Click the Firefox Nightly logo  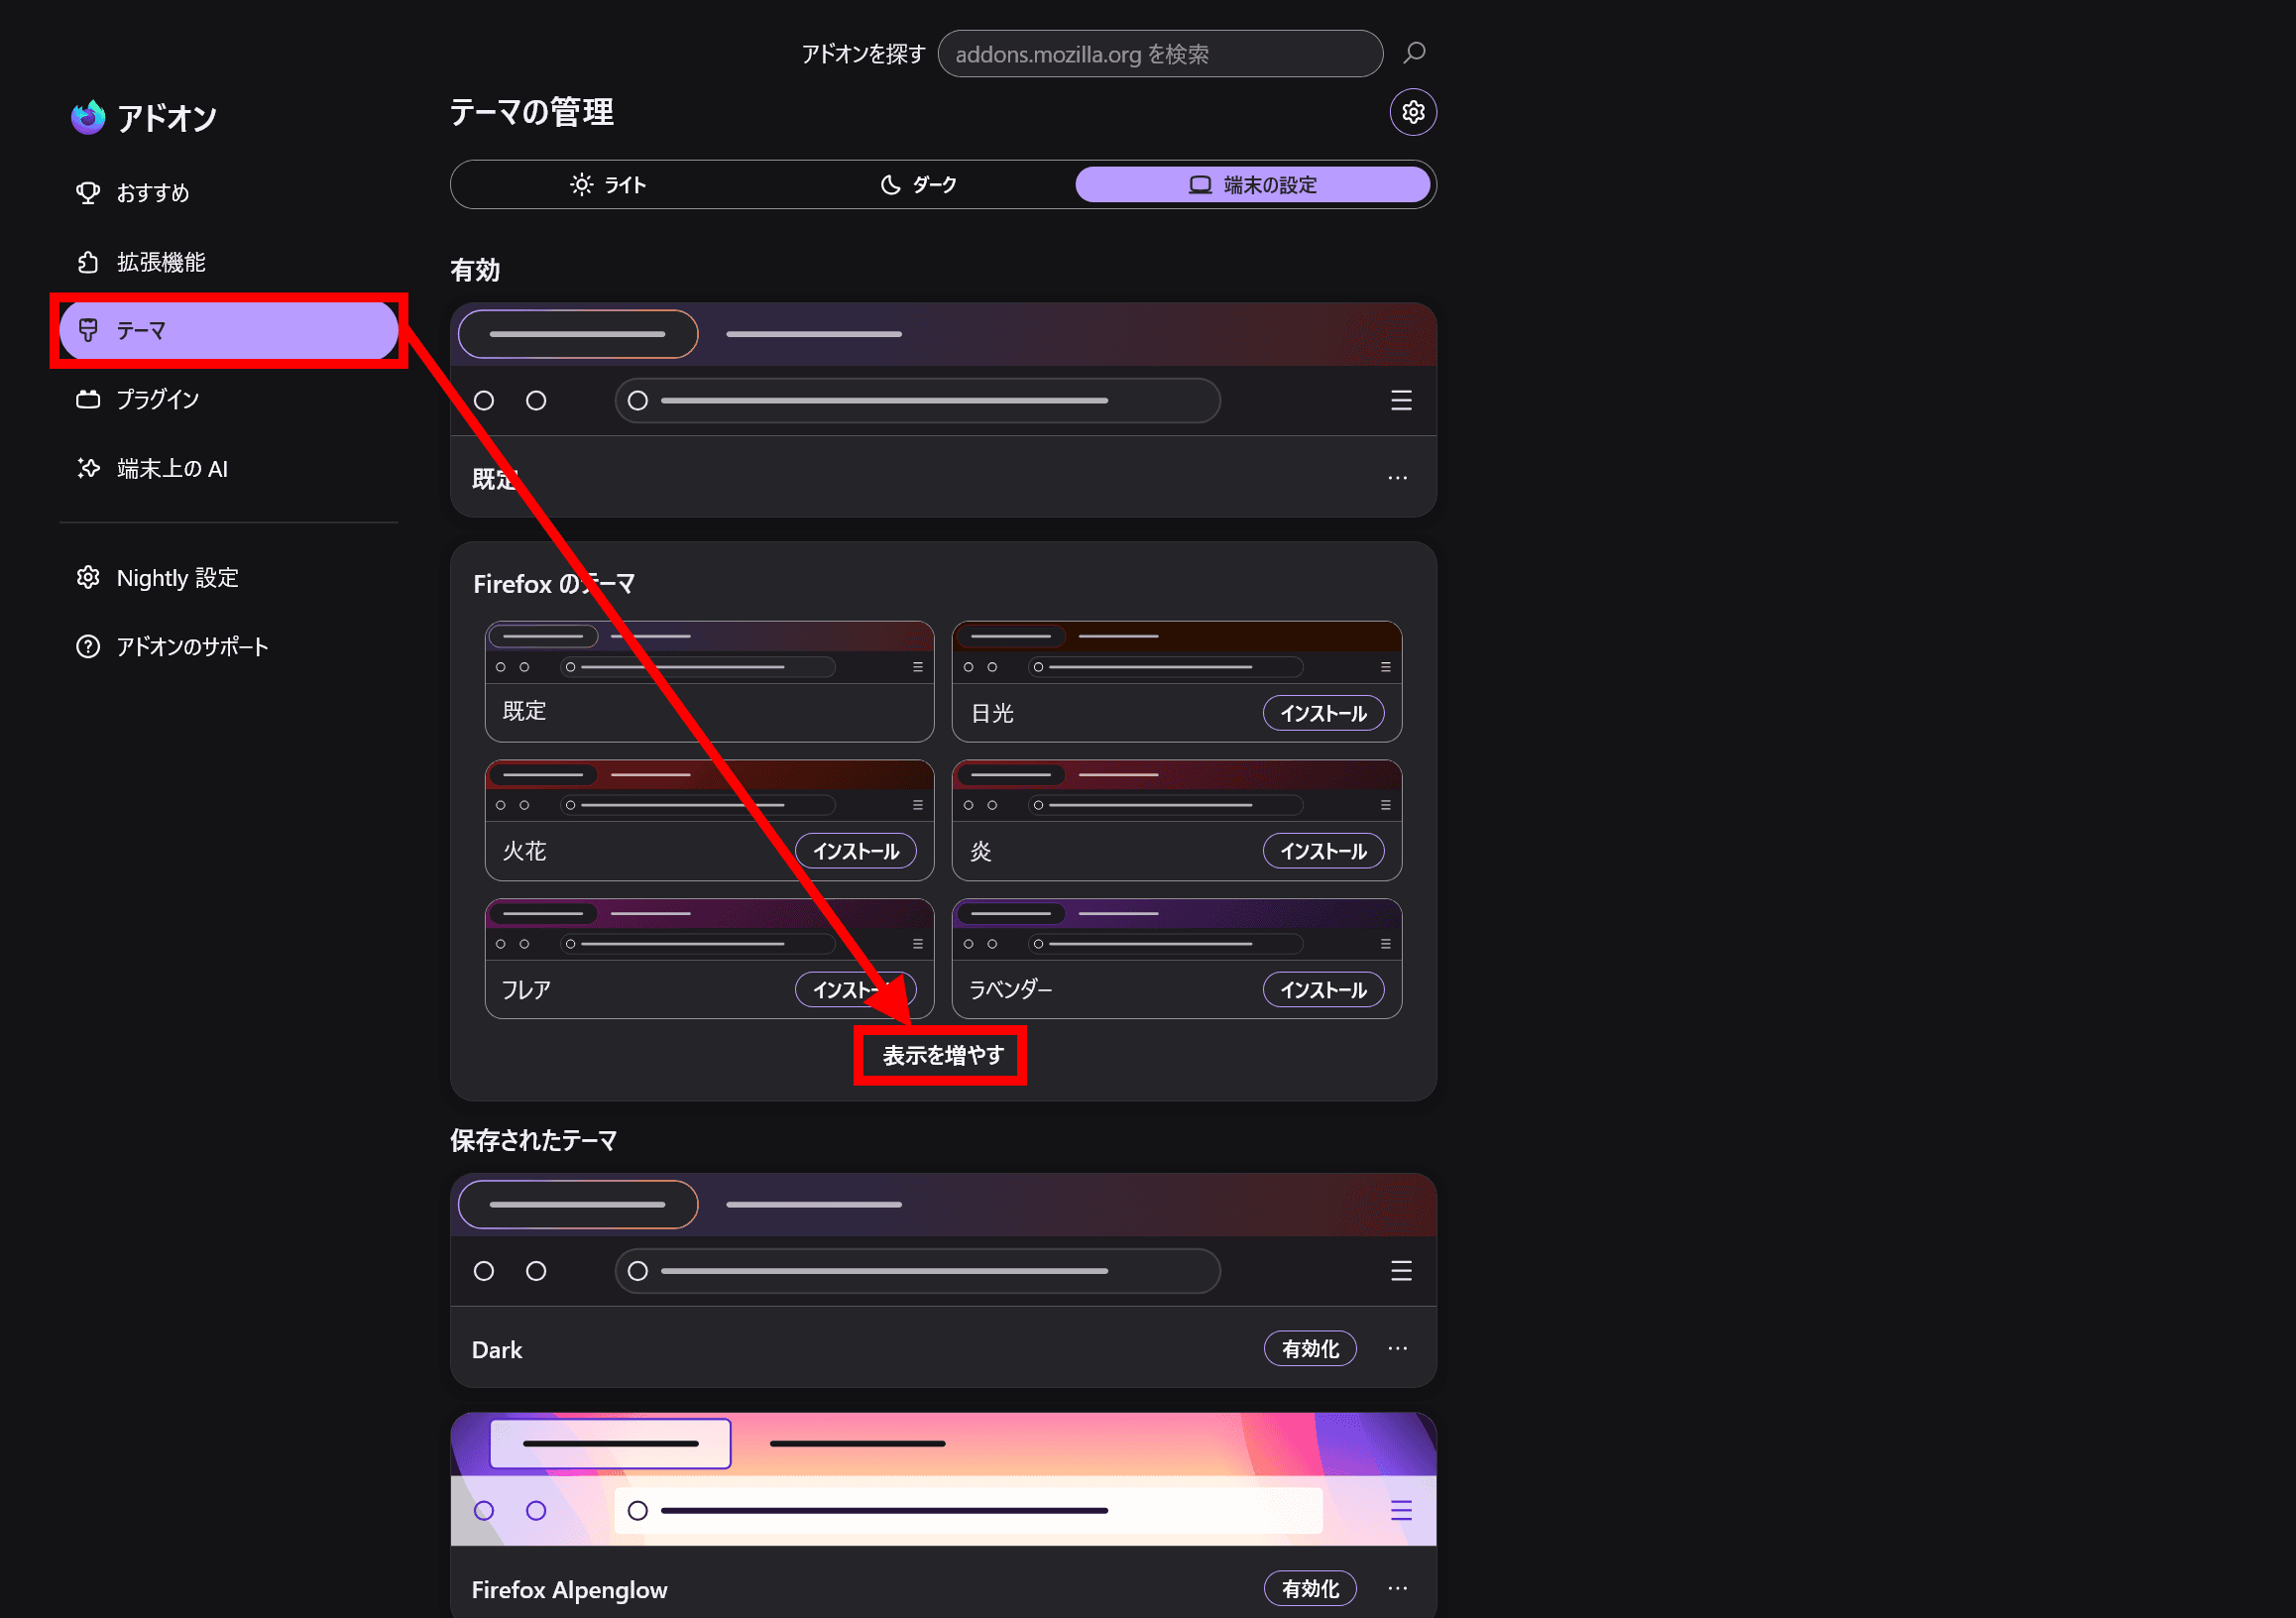(88, 117)
